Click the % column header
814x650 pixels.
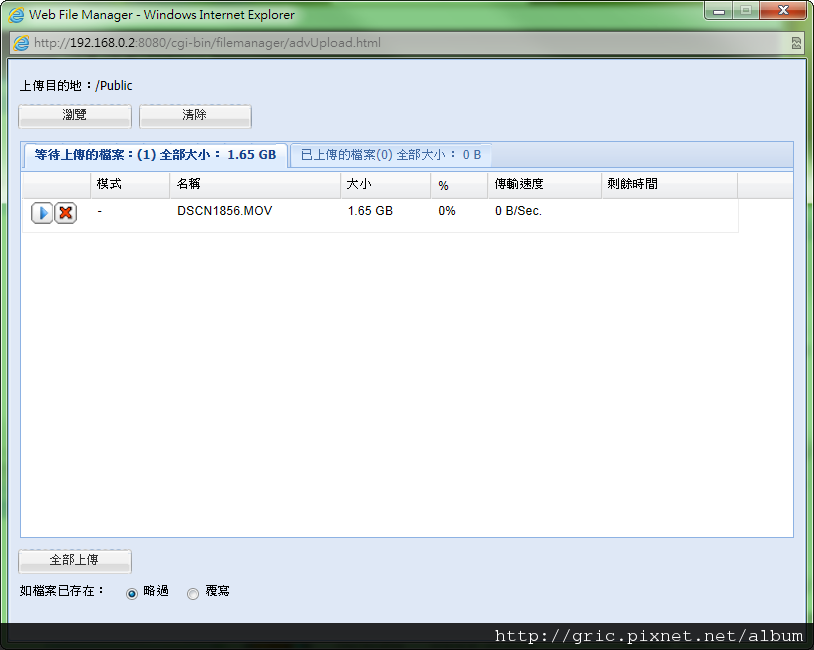[459, 185]
